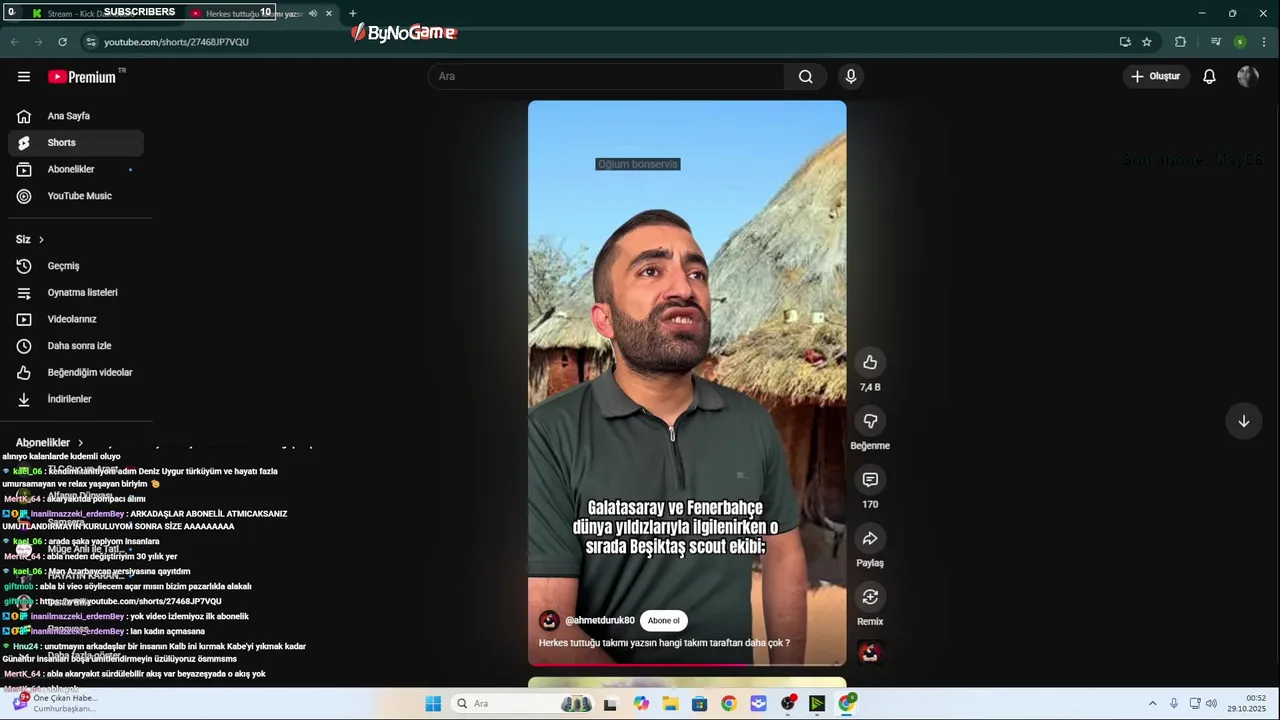Screen dimensions: 1280x720
Task: Click the address bar URL
Action: click(176, 42)
